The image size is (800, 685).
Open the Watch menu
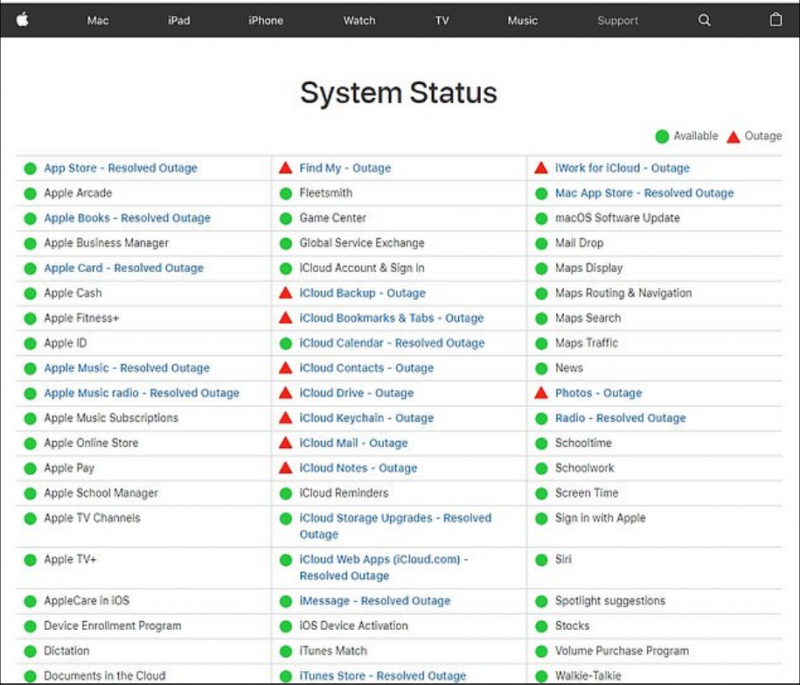pyautogui.click(x=359, y=20)
